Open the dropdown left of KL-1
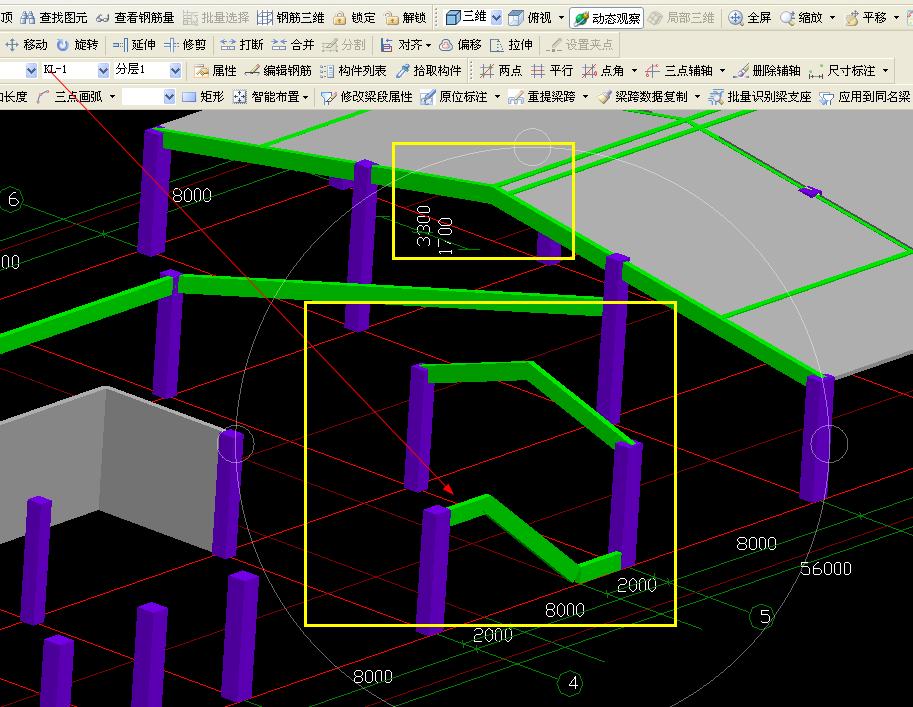Screen dimensions: 913x707 (31, 70)
